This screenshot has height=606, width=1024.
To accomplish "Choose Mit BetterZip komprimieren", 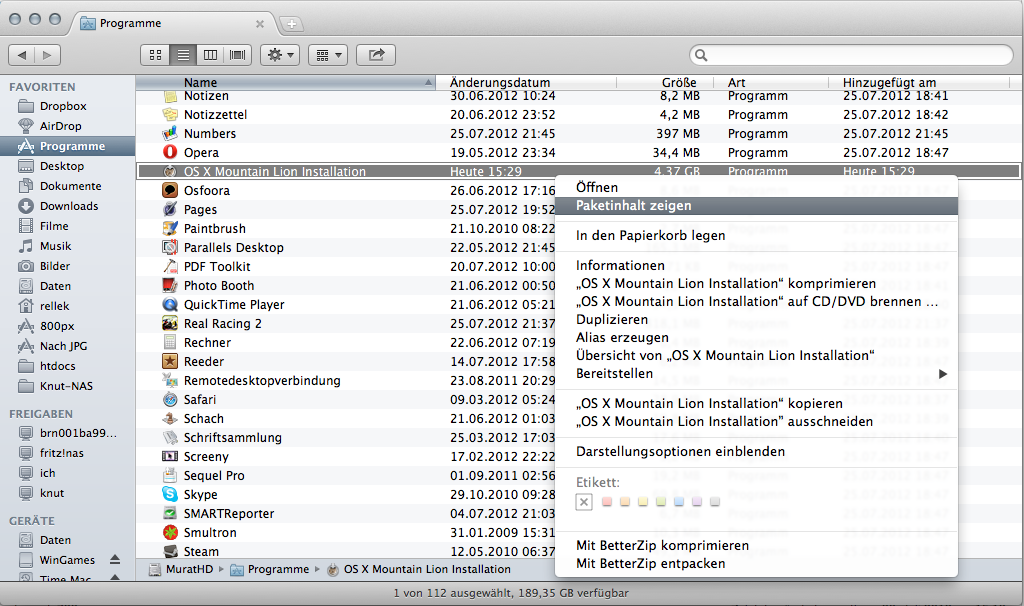I will pyautogui.click(x=756, y=545).
